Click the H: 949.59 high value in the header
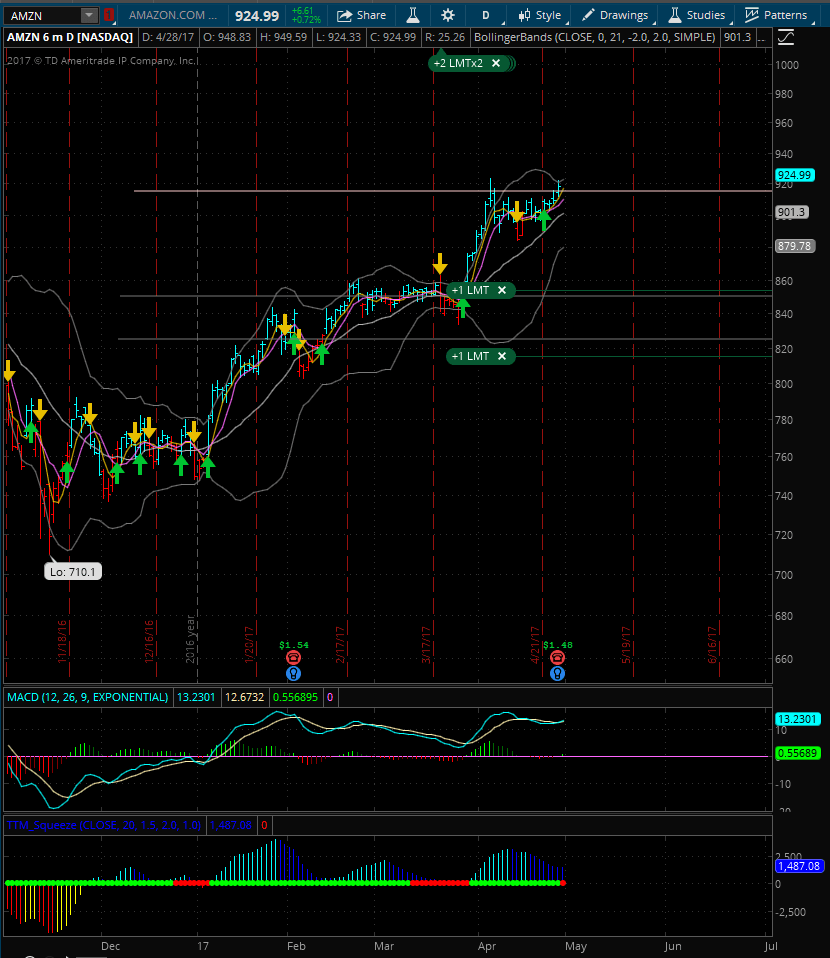The height and width of the screenshot is (958, 830). 284,37
